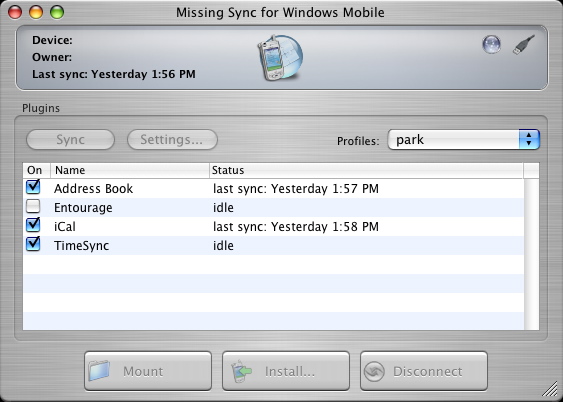Minimize window with the yellow button

(x=36, y=12)
